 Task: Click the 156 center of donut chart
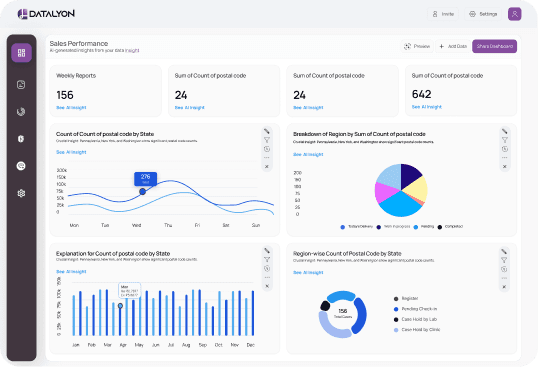(x=342, y=311)
